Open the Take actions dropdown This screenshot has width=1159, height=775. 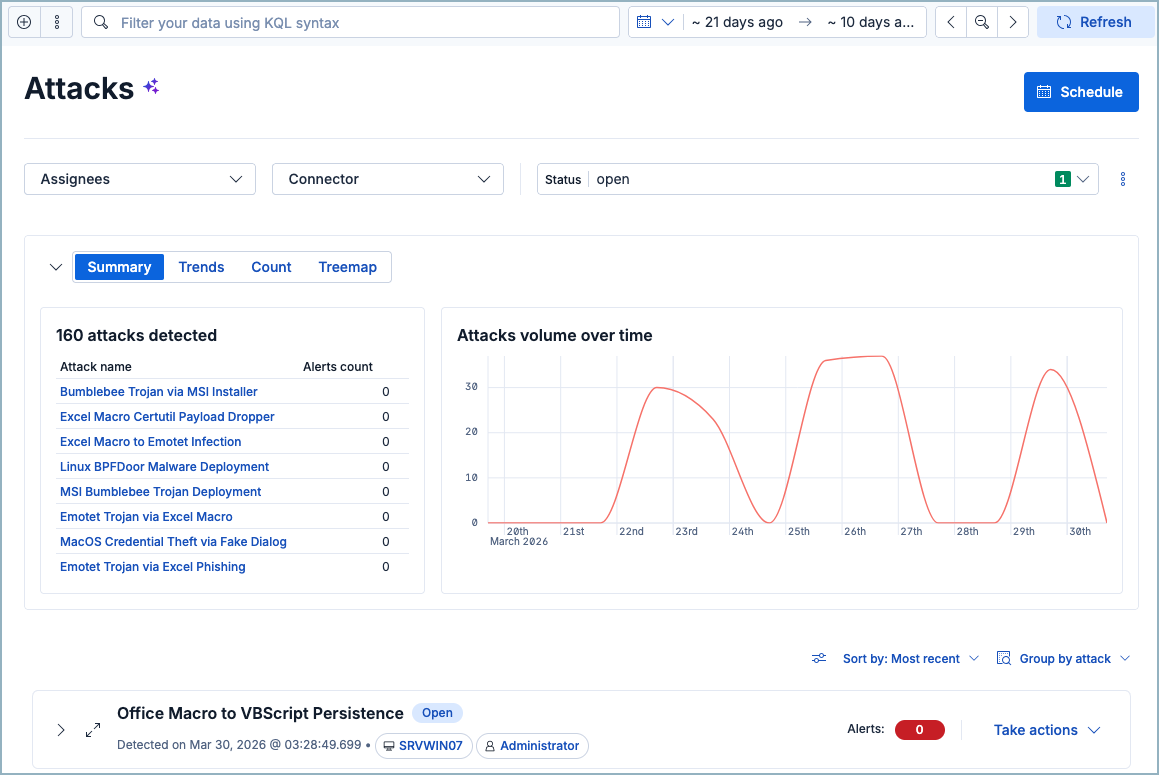click(x=1047, y=730)
